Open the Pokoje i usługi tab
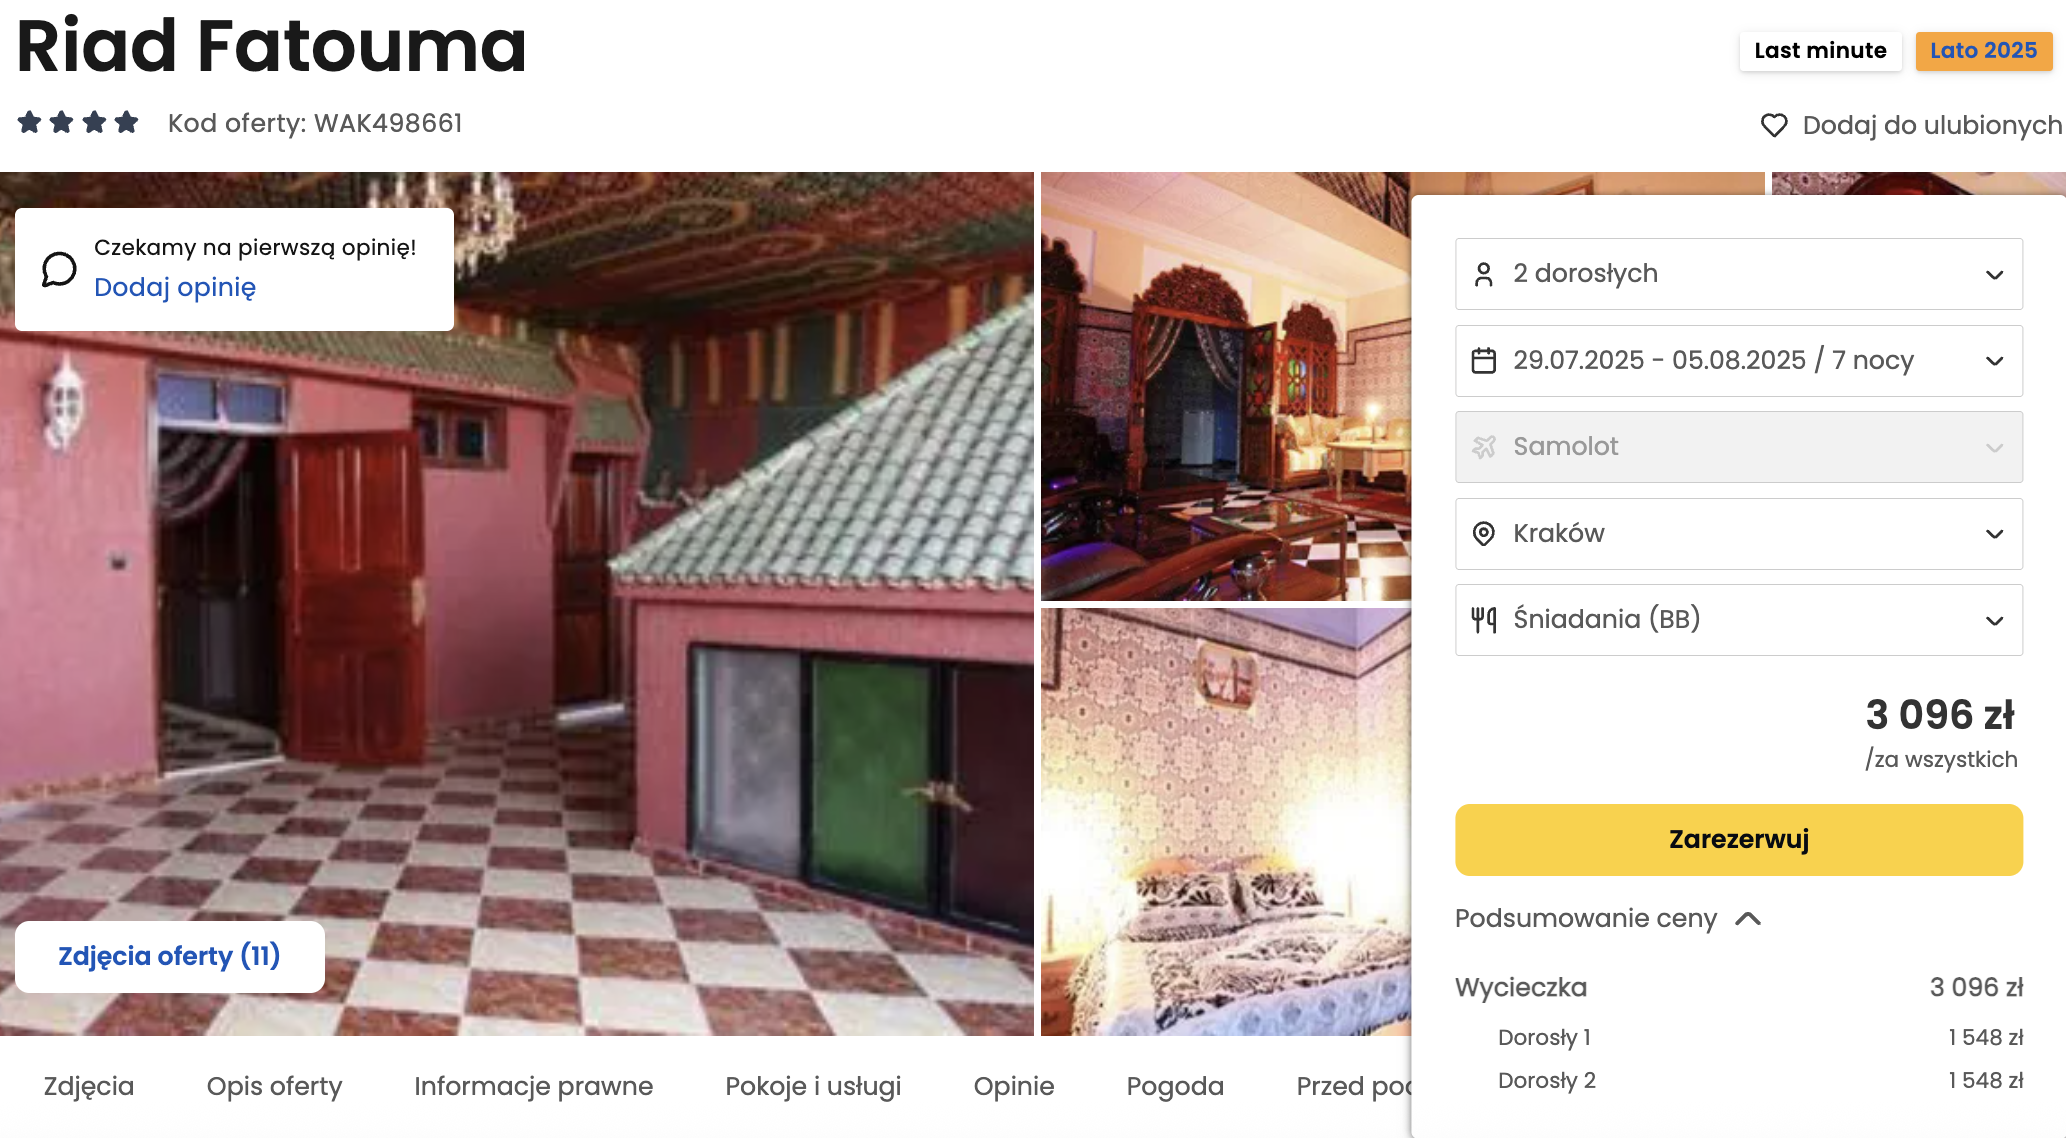The height and width of the screenshot is (1138, 2066). [x=813, y=1086]
